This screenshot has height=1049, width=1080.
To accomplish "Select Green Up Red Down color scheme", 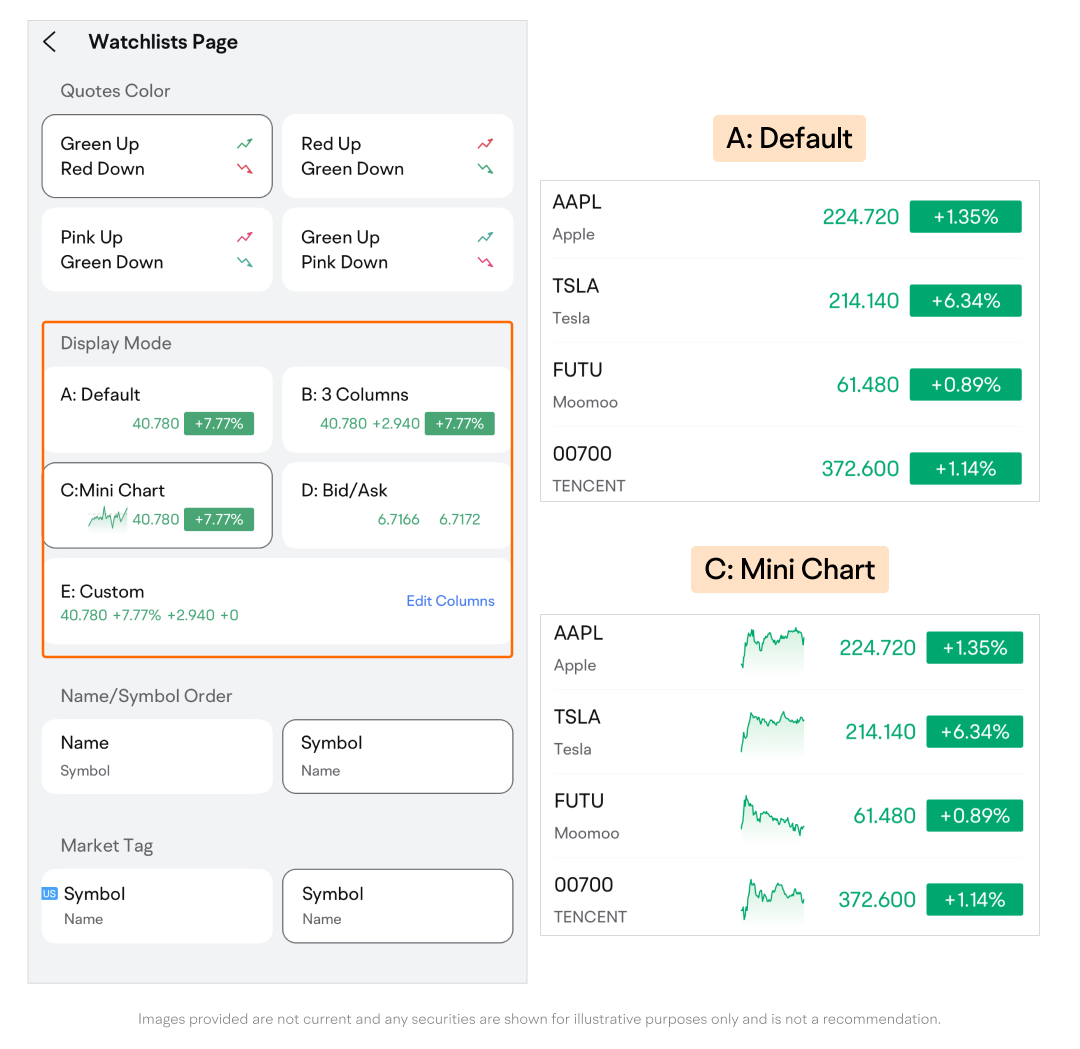I will [x=157, y=156].
